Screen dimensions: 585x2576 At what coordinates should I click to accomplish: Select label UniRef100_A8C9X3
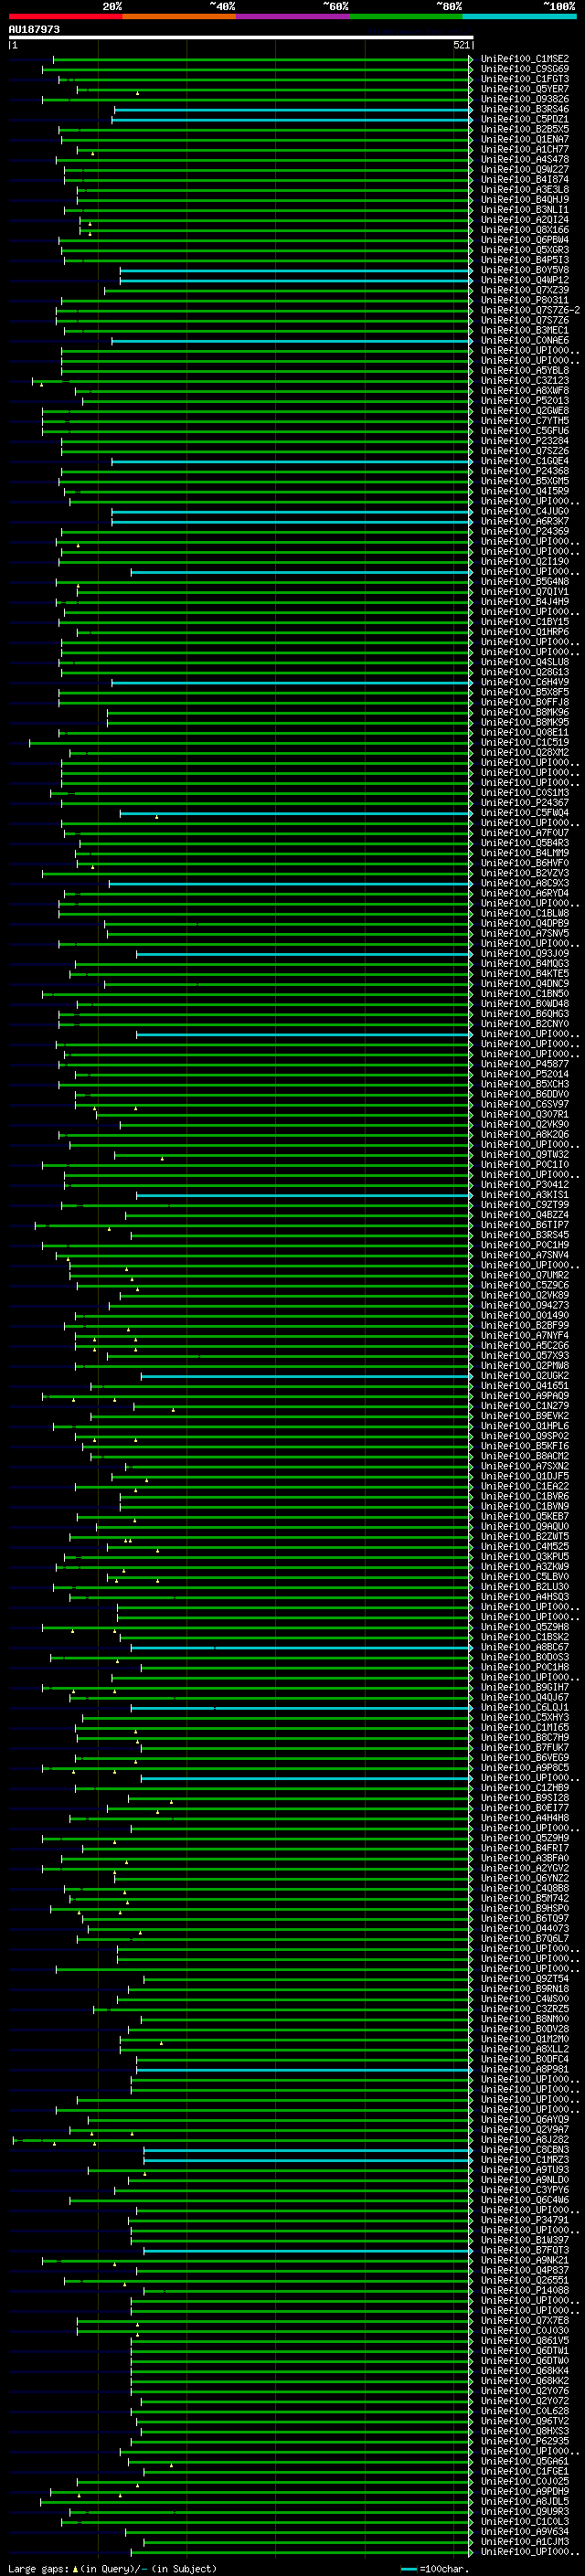525,883
